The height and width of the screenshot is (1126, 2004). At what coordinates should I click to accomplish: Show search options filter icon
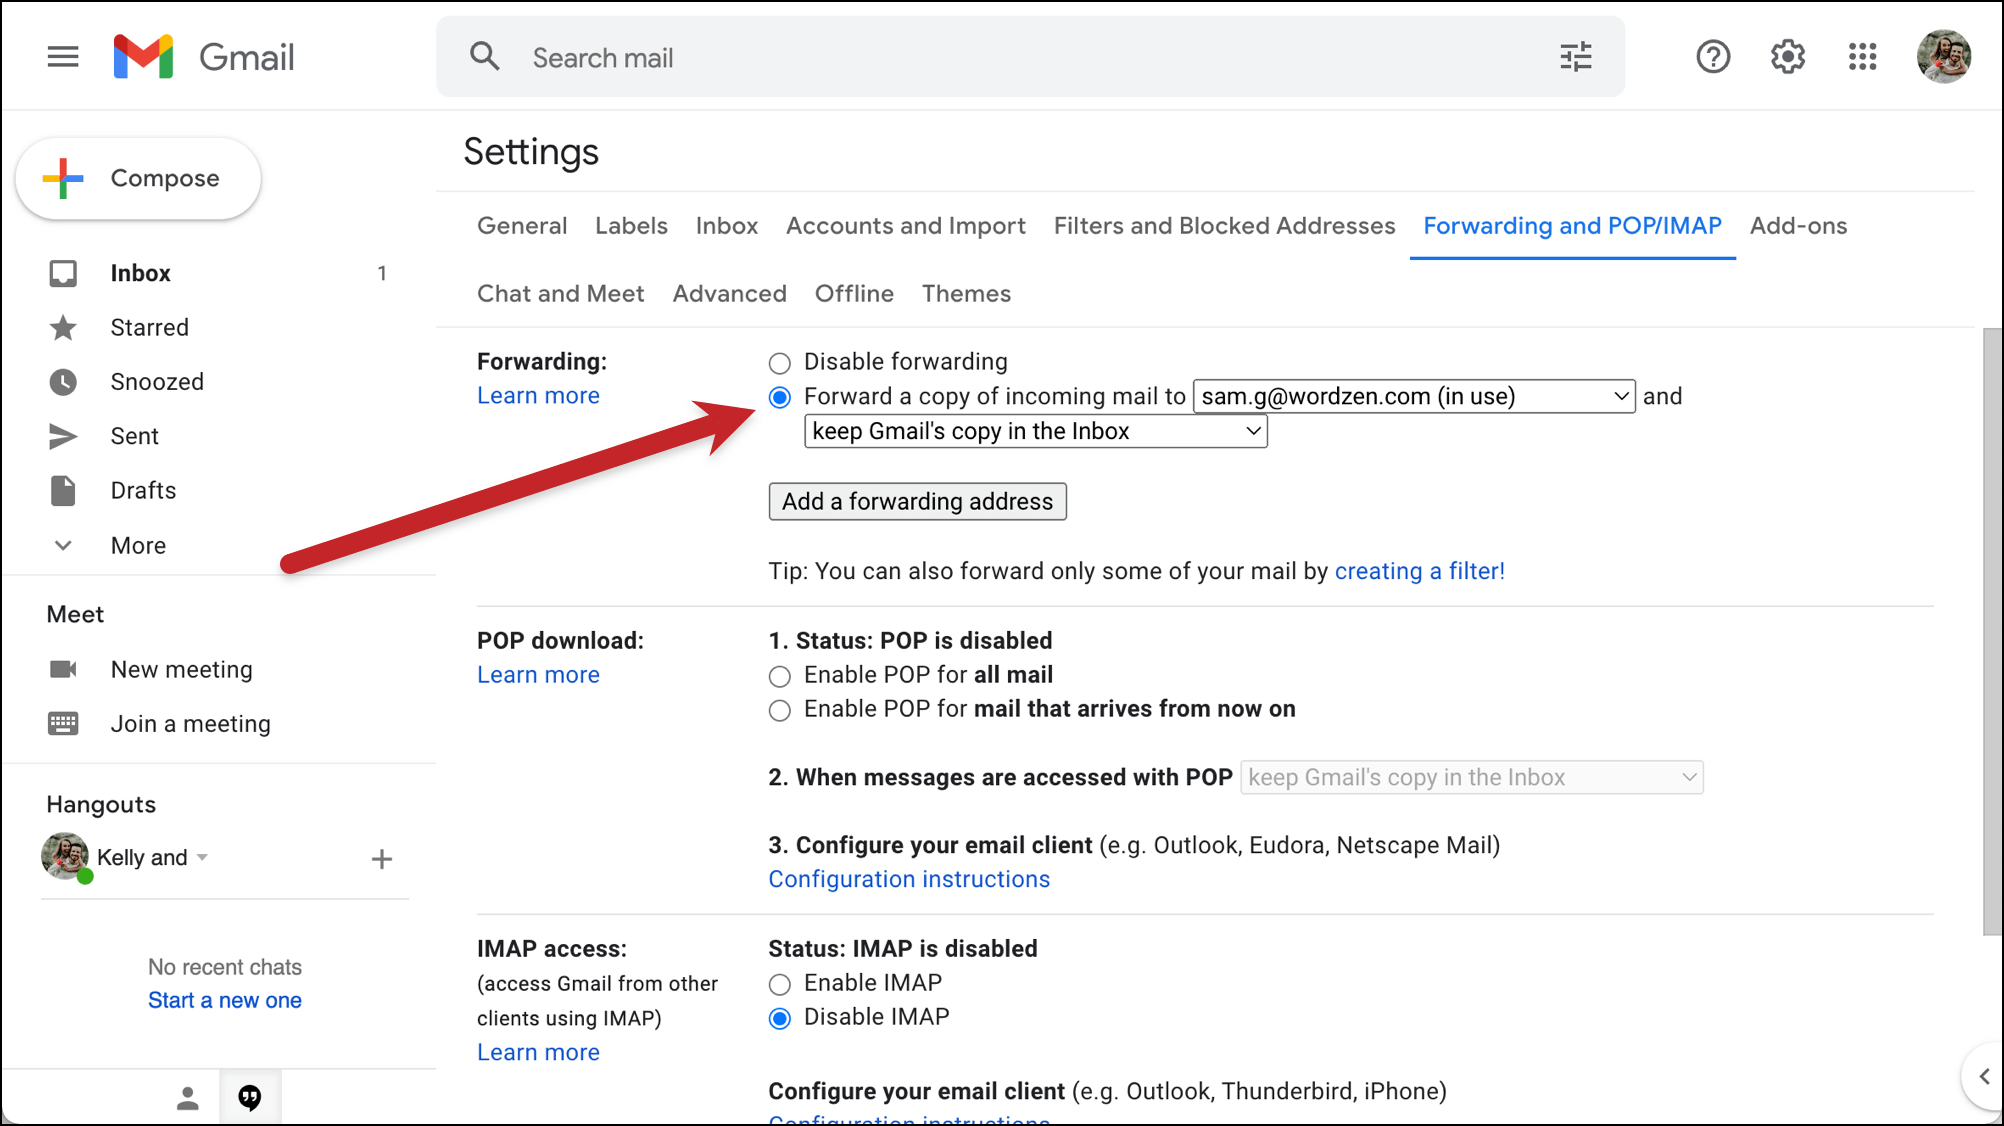pos(1576,57)
